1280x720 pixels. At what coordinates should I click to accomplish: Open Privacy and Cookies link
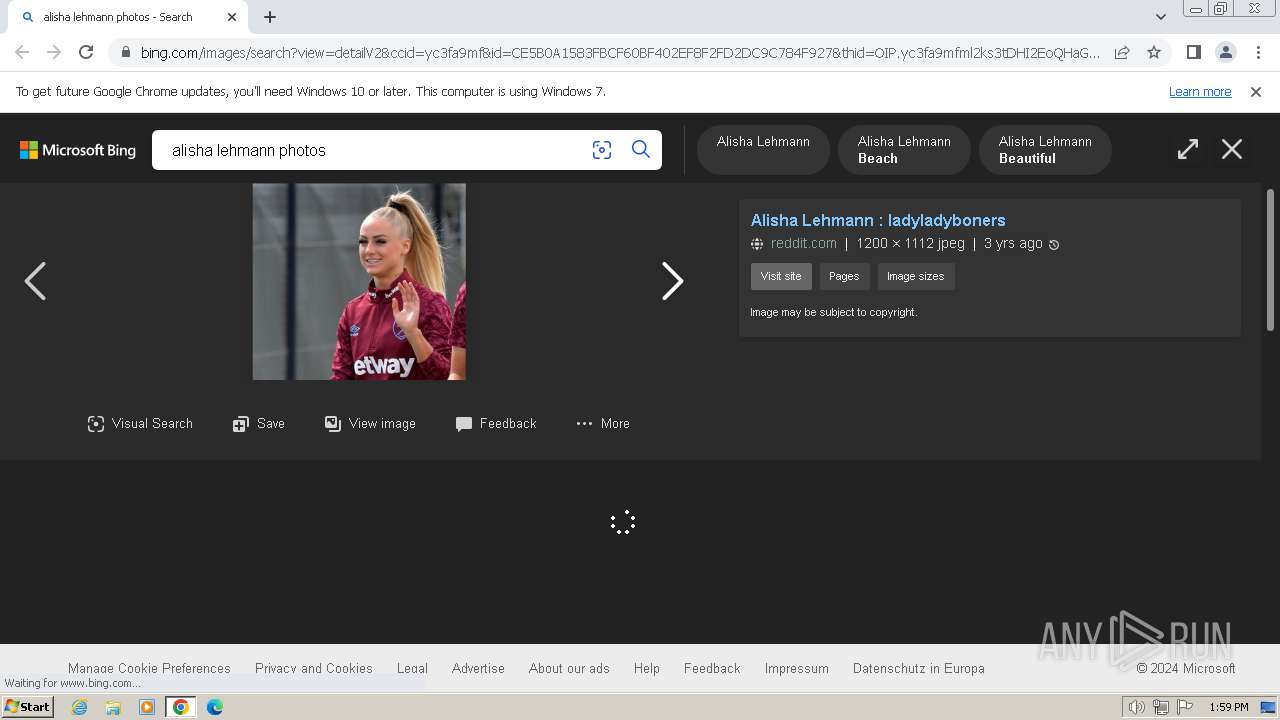[x=314, y=668]
